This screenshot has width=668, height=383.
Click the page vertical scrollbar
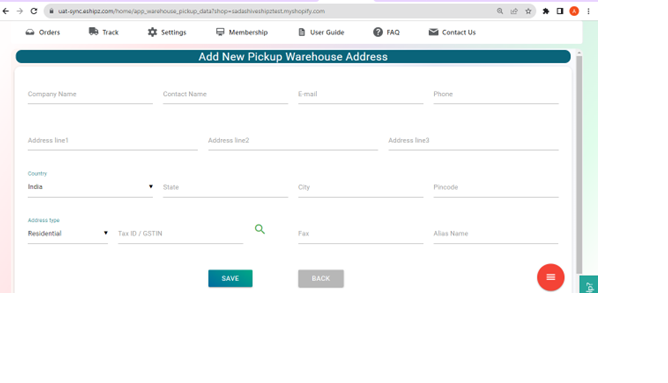pyautogui.click(x=579, y=164)
